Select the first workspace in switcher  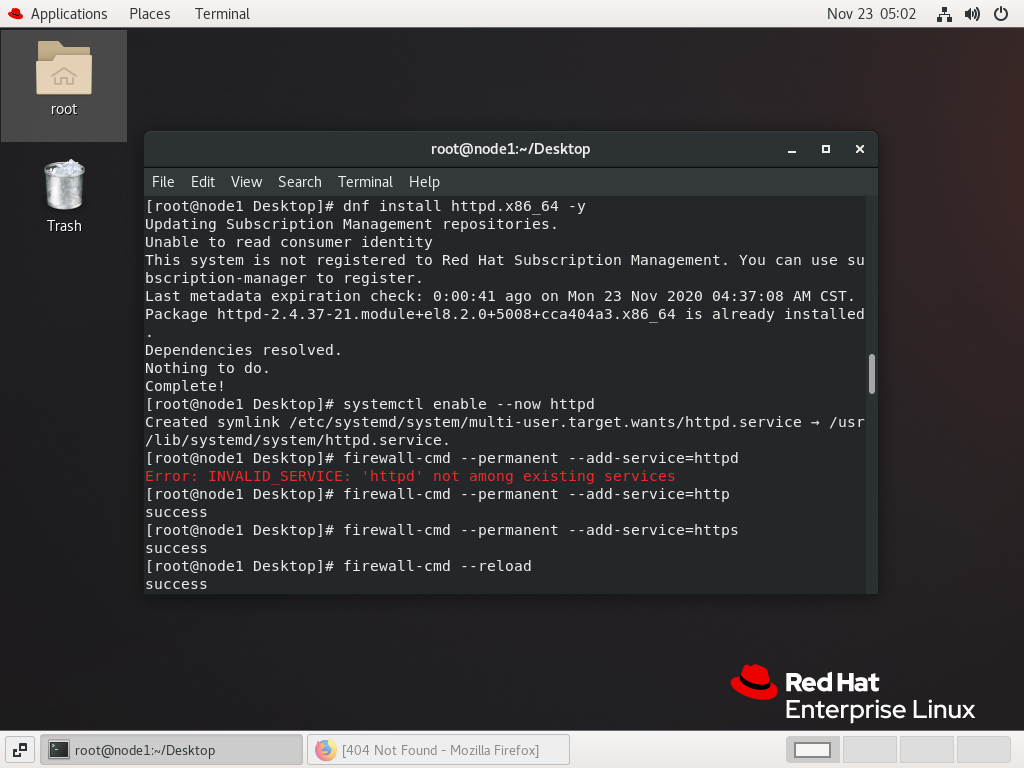pos(812,750)
